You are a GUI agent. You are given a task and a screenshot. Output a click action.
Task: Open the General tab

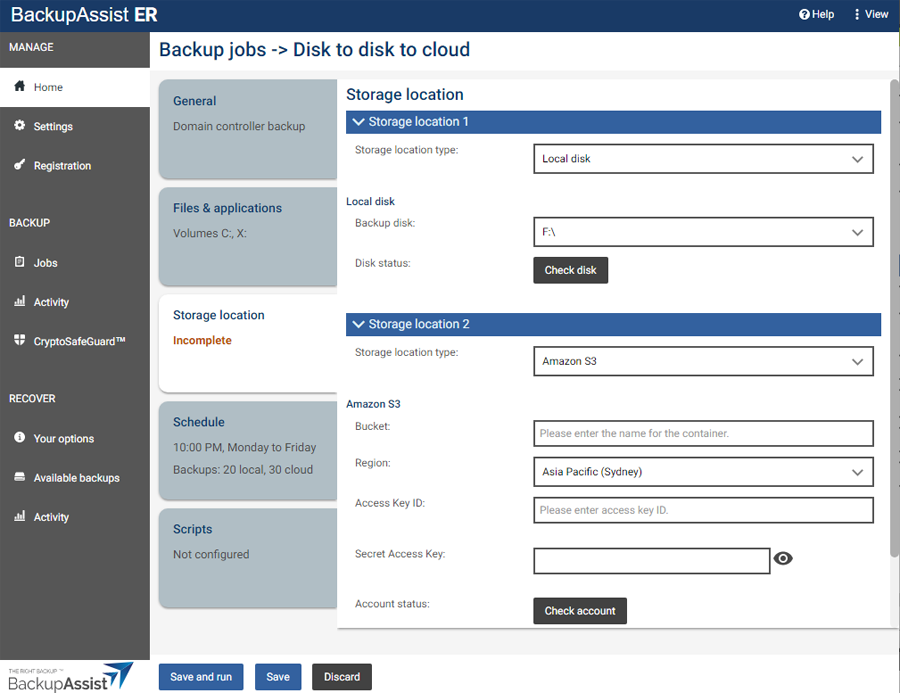[x=248, y=129]
